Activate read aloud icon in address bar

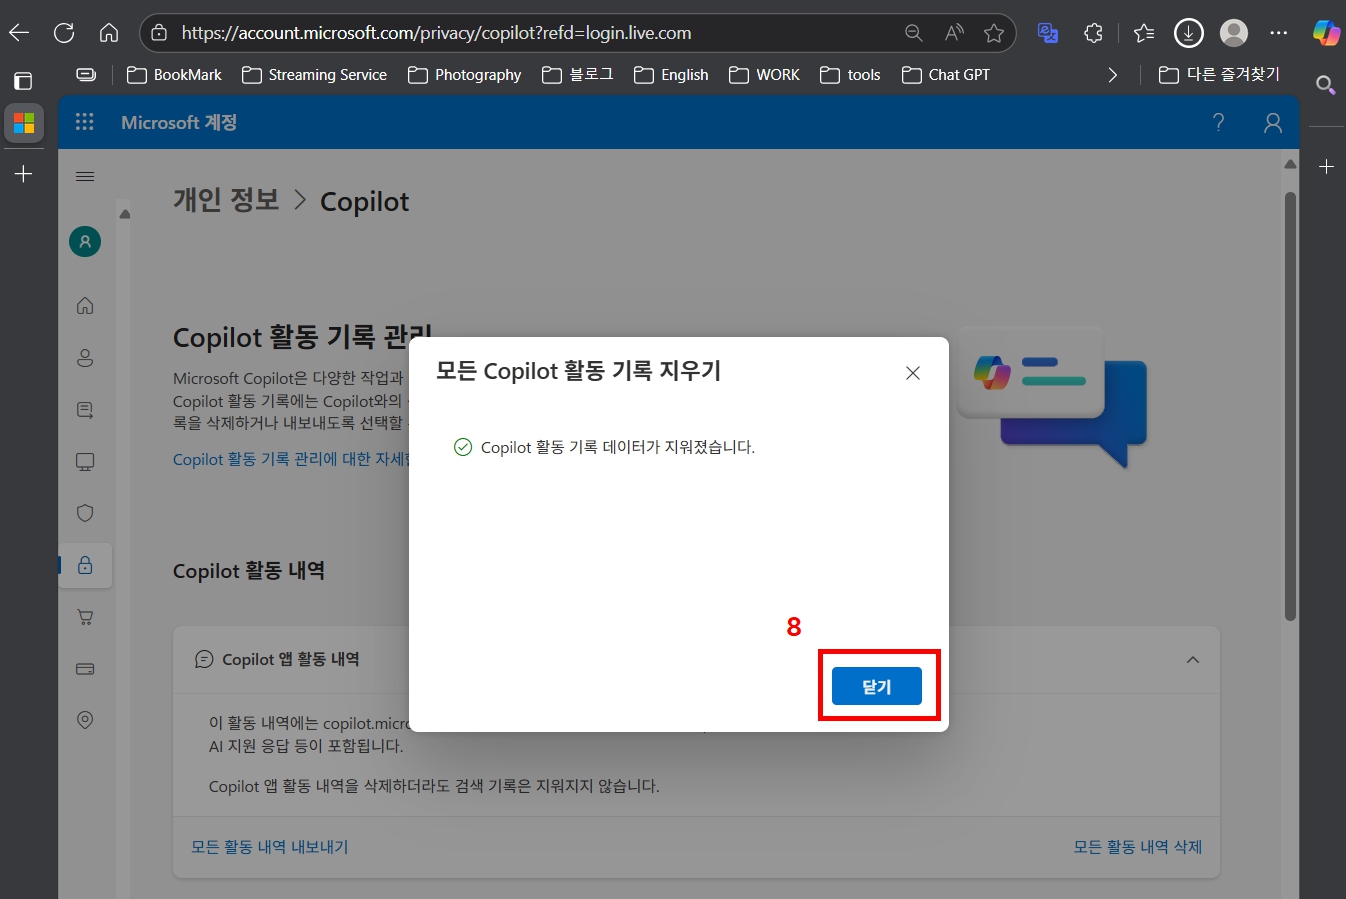[954, 33]
